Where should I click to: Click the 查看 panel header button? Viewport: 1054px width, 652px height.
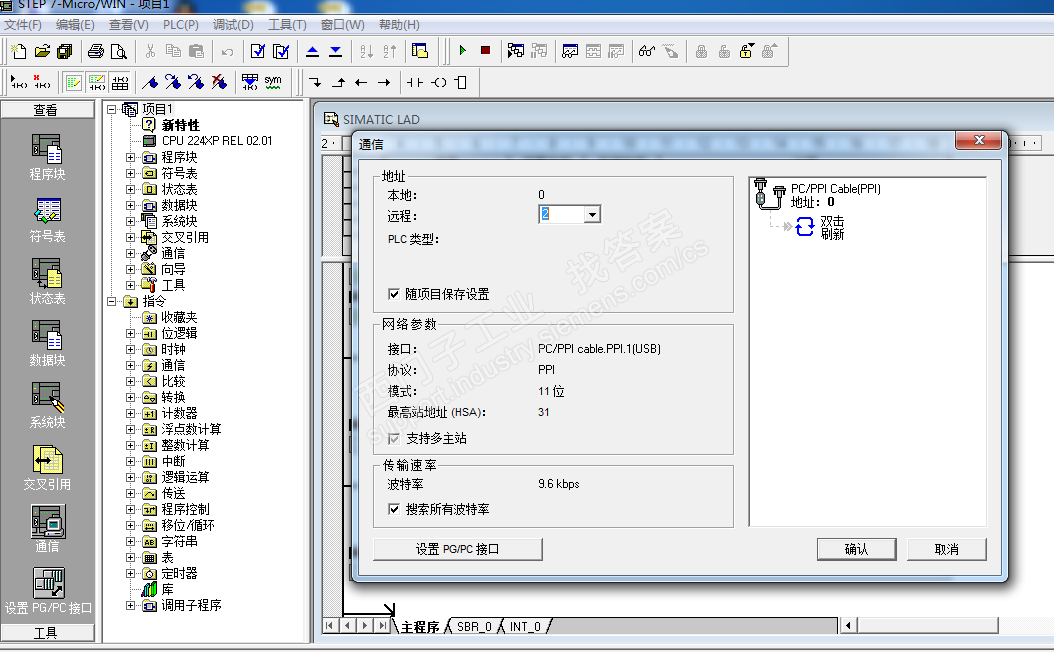pyautogui.click(x=47, y=110)
